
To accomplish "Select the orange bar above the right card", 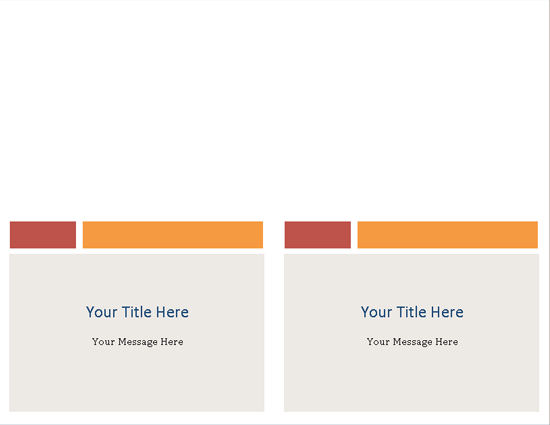I will pos(448,235).
